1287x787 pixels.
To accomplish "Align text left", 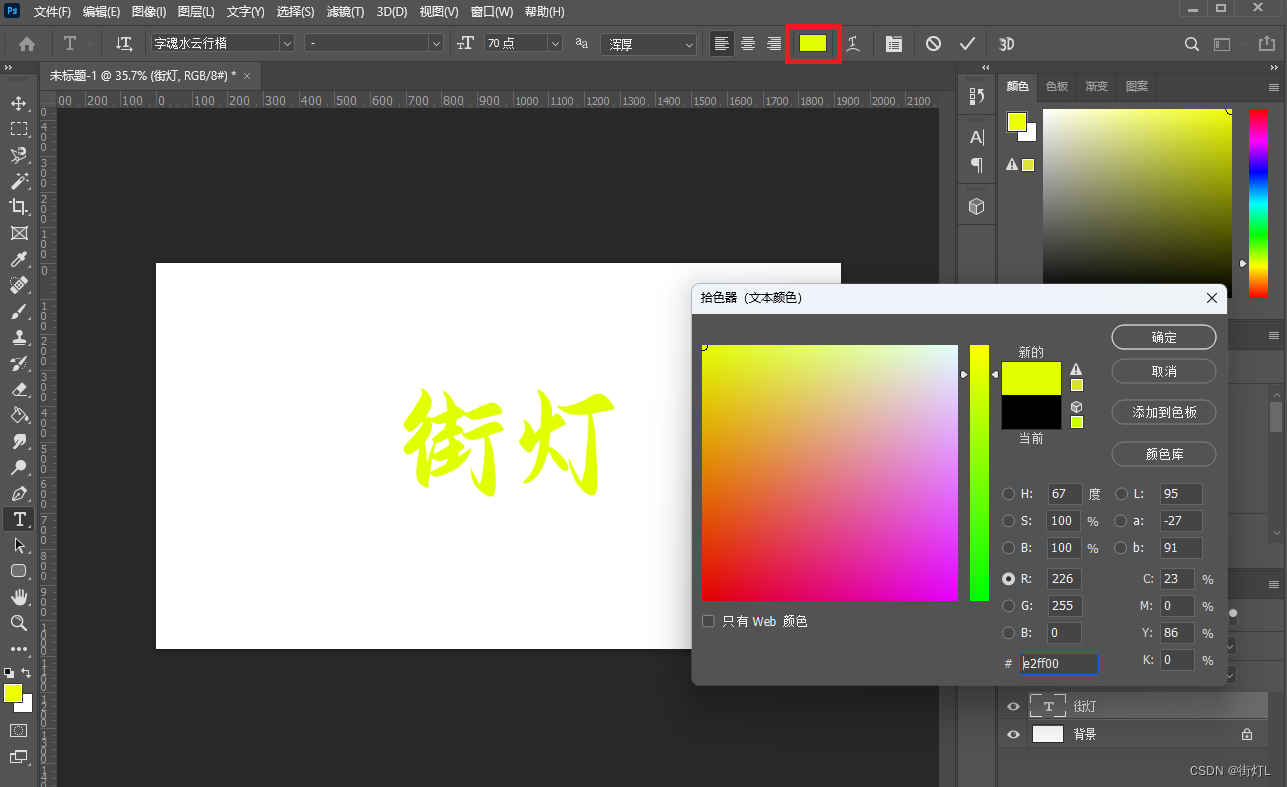I will [721, 44].
